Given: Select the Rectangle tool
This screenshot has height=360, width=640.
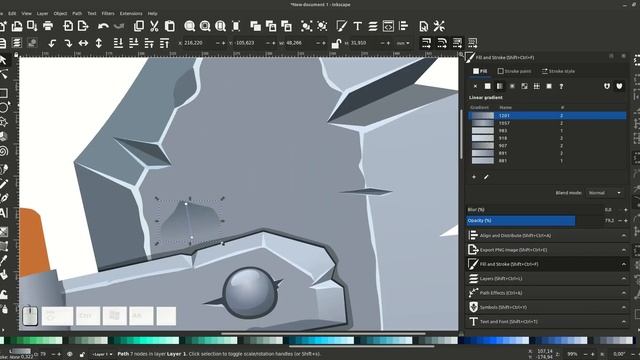Looking at the screenshot, I should click(3, 93).
